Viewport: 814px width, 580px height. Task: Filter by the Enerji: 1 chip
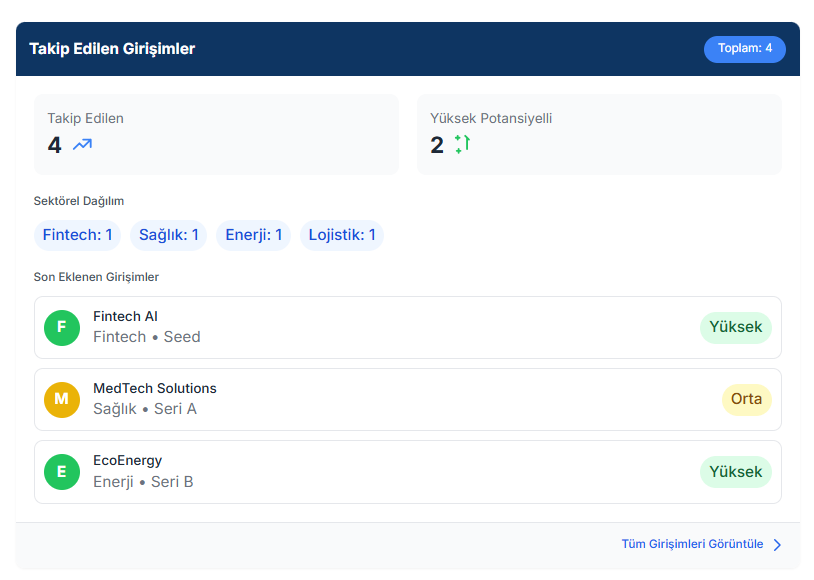[x=253, y=236]
